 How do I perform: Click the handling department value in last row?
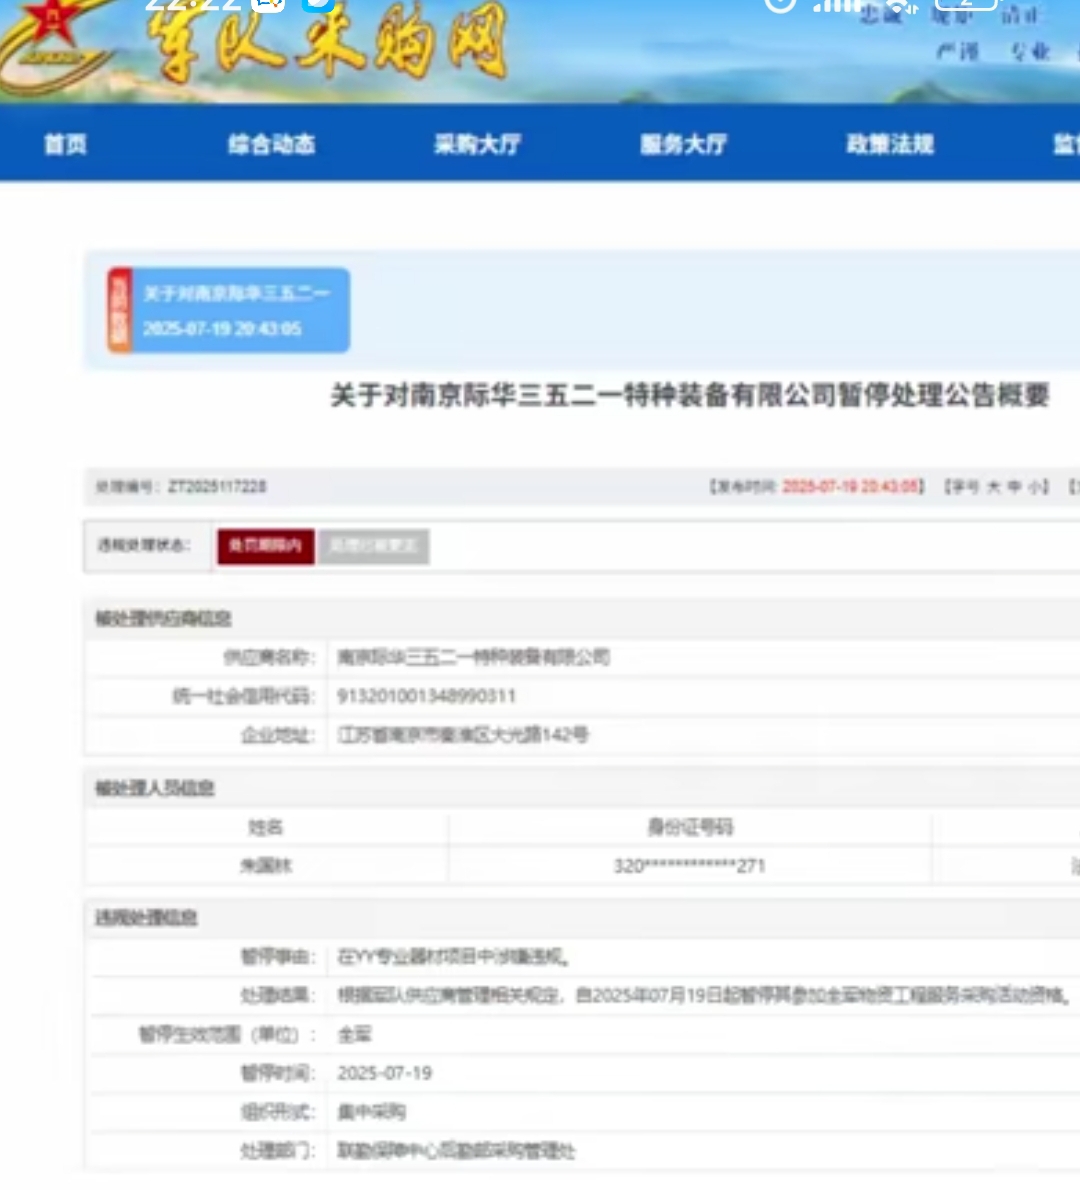[x=456, y=1151]
